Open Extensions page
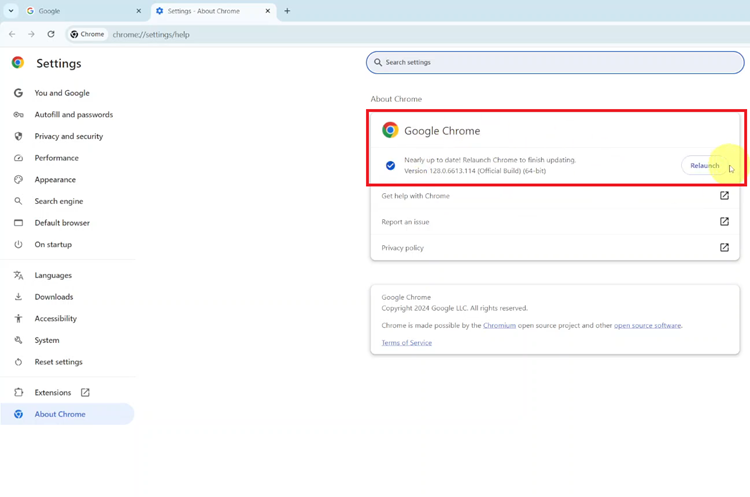The image size is (750, 497). [x=53, y=392]
